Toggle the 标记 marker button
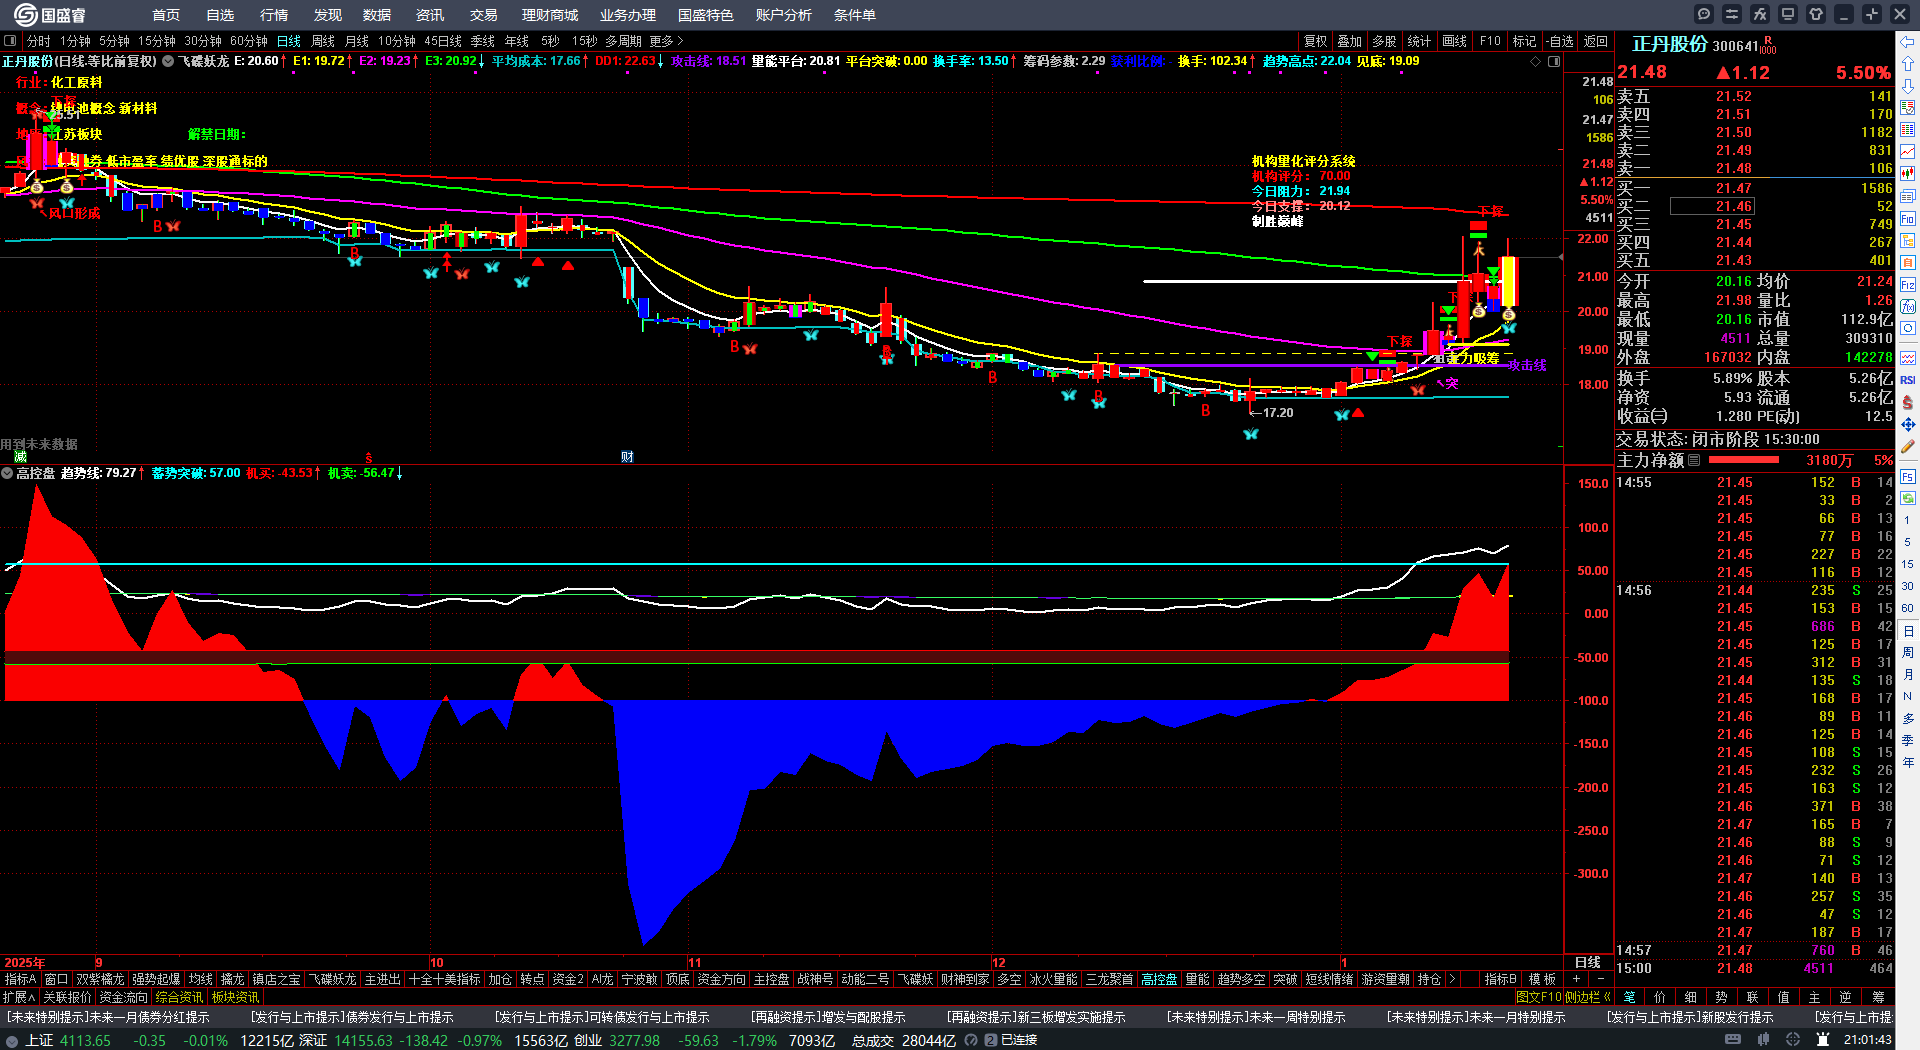Screen dimensions: 1920x1050 tap(1524, 41)
